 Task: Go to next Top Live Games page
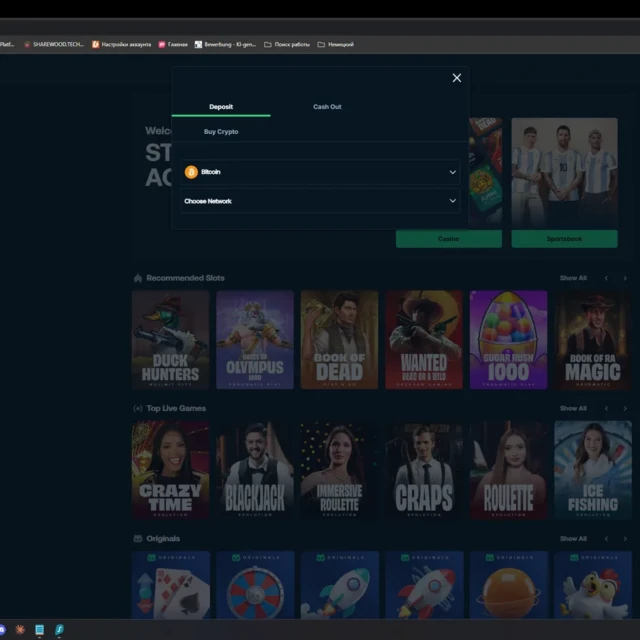(x=625, y=408)
